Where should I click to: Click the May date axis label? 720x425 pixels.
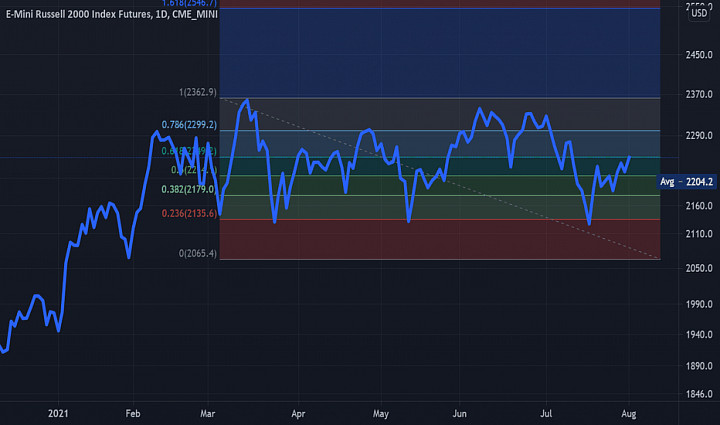pos(381,414)
